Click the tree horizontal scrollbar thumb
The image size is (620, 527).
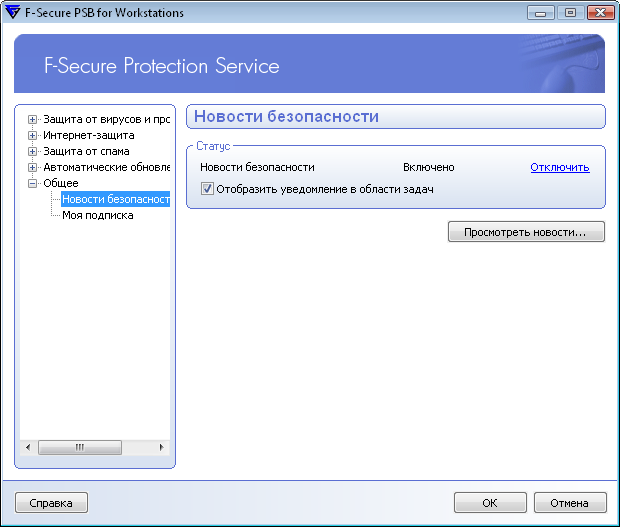click(x=80, y=448)
